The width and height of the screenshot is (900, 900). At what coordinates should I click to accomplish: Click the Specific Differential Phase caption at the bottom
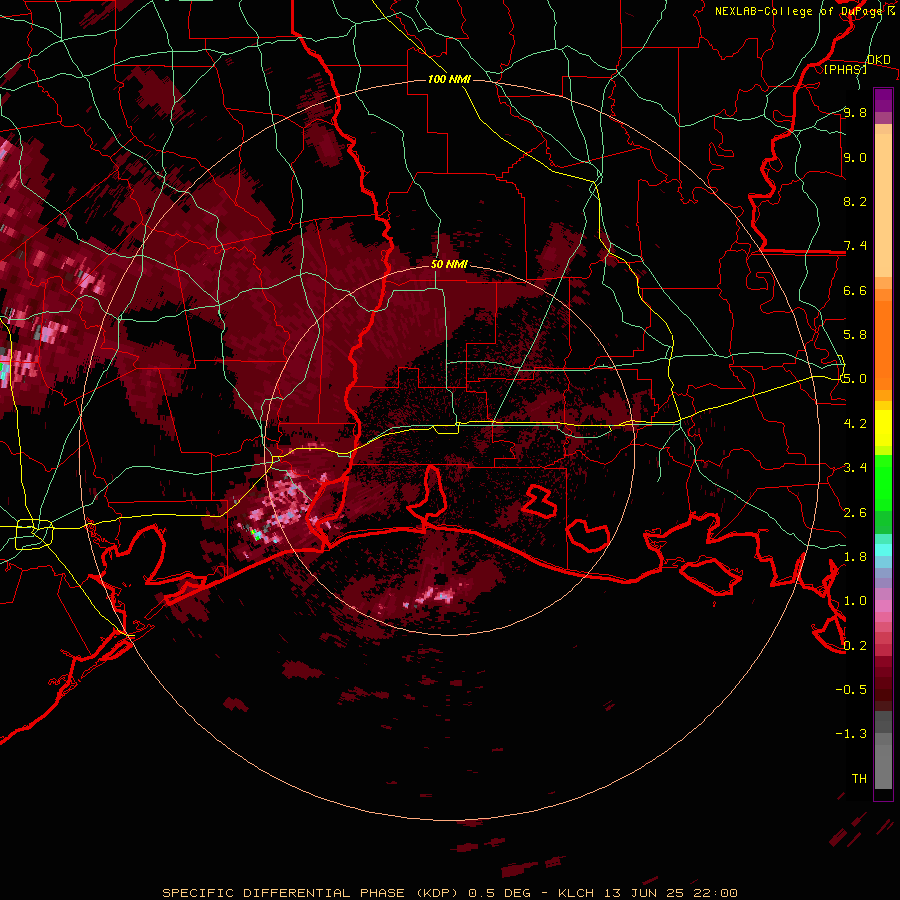(x=450, y=893)
